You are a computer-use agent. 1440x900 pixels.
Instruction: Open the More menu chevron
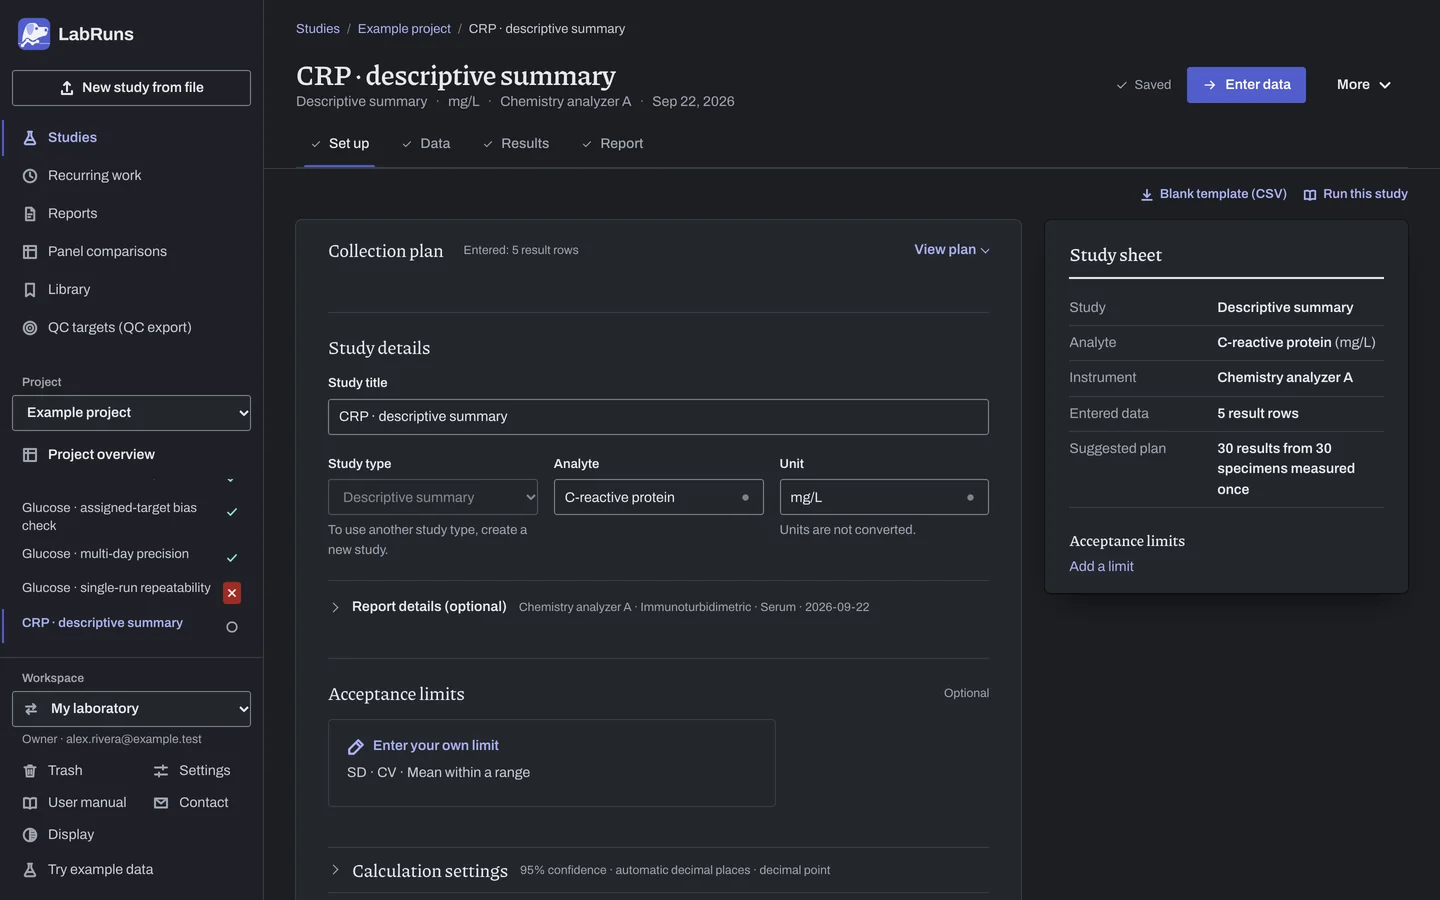1385,85
